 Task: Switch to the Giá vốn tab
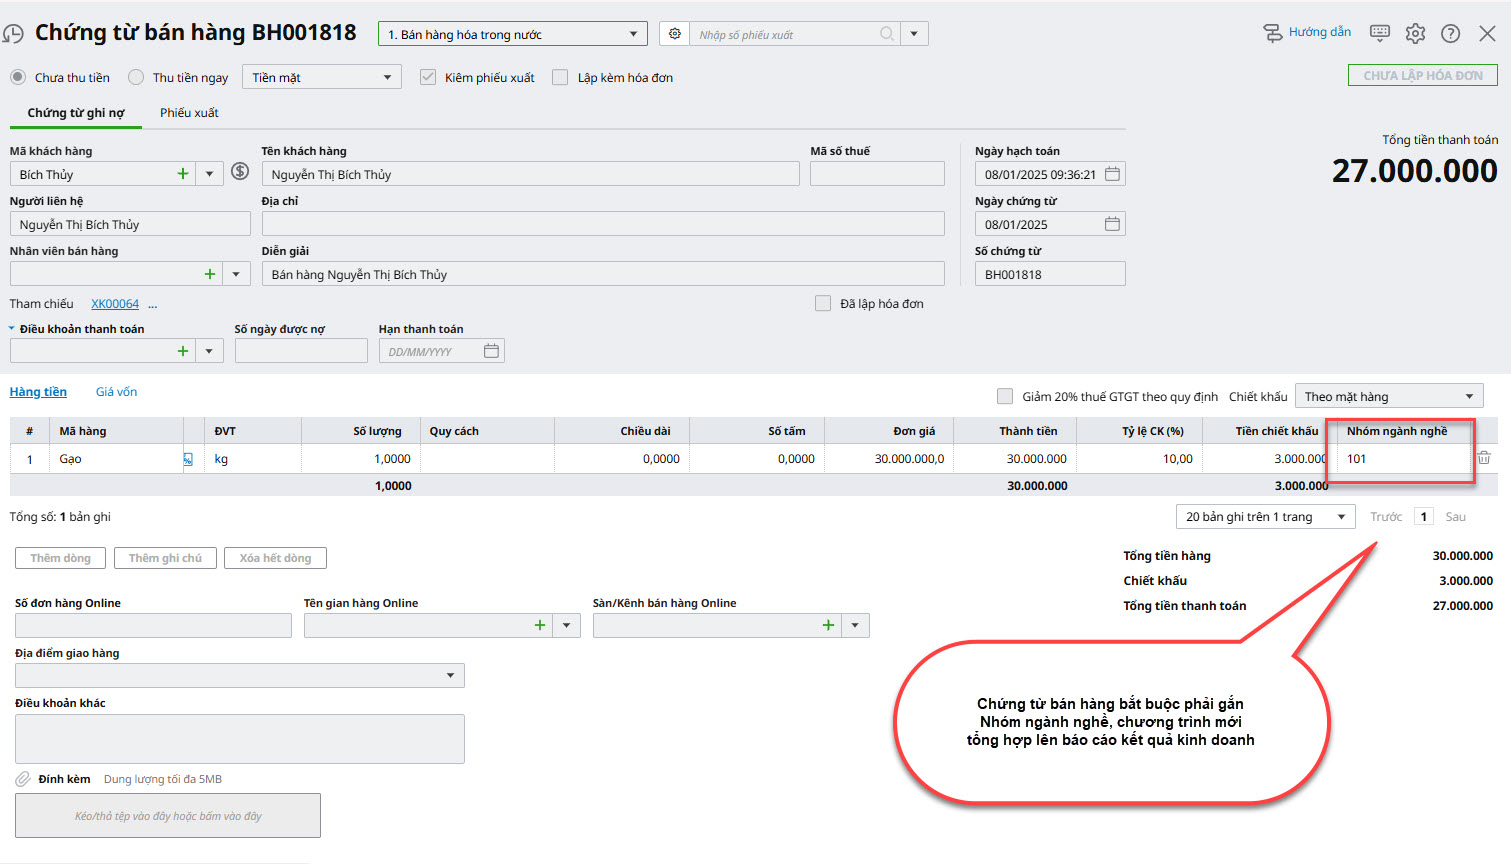coord(116,392)
